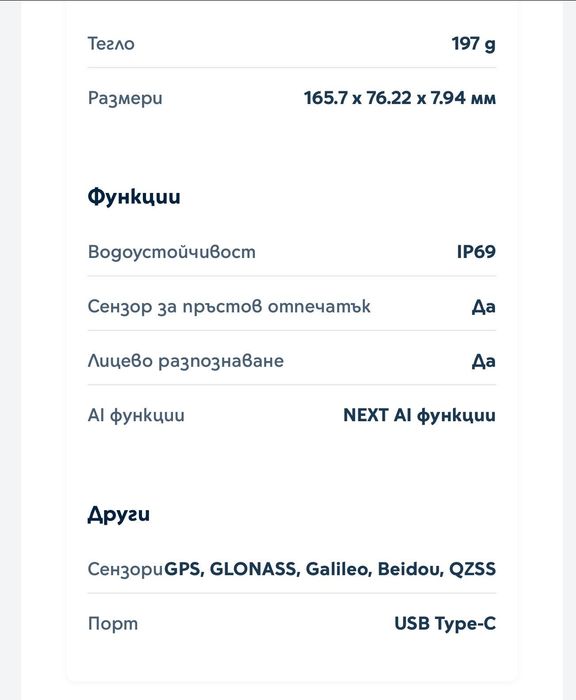
Task: Select the Сензор за пръстов отпечатък label
Action: coord(229,307)
